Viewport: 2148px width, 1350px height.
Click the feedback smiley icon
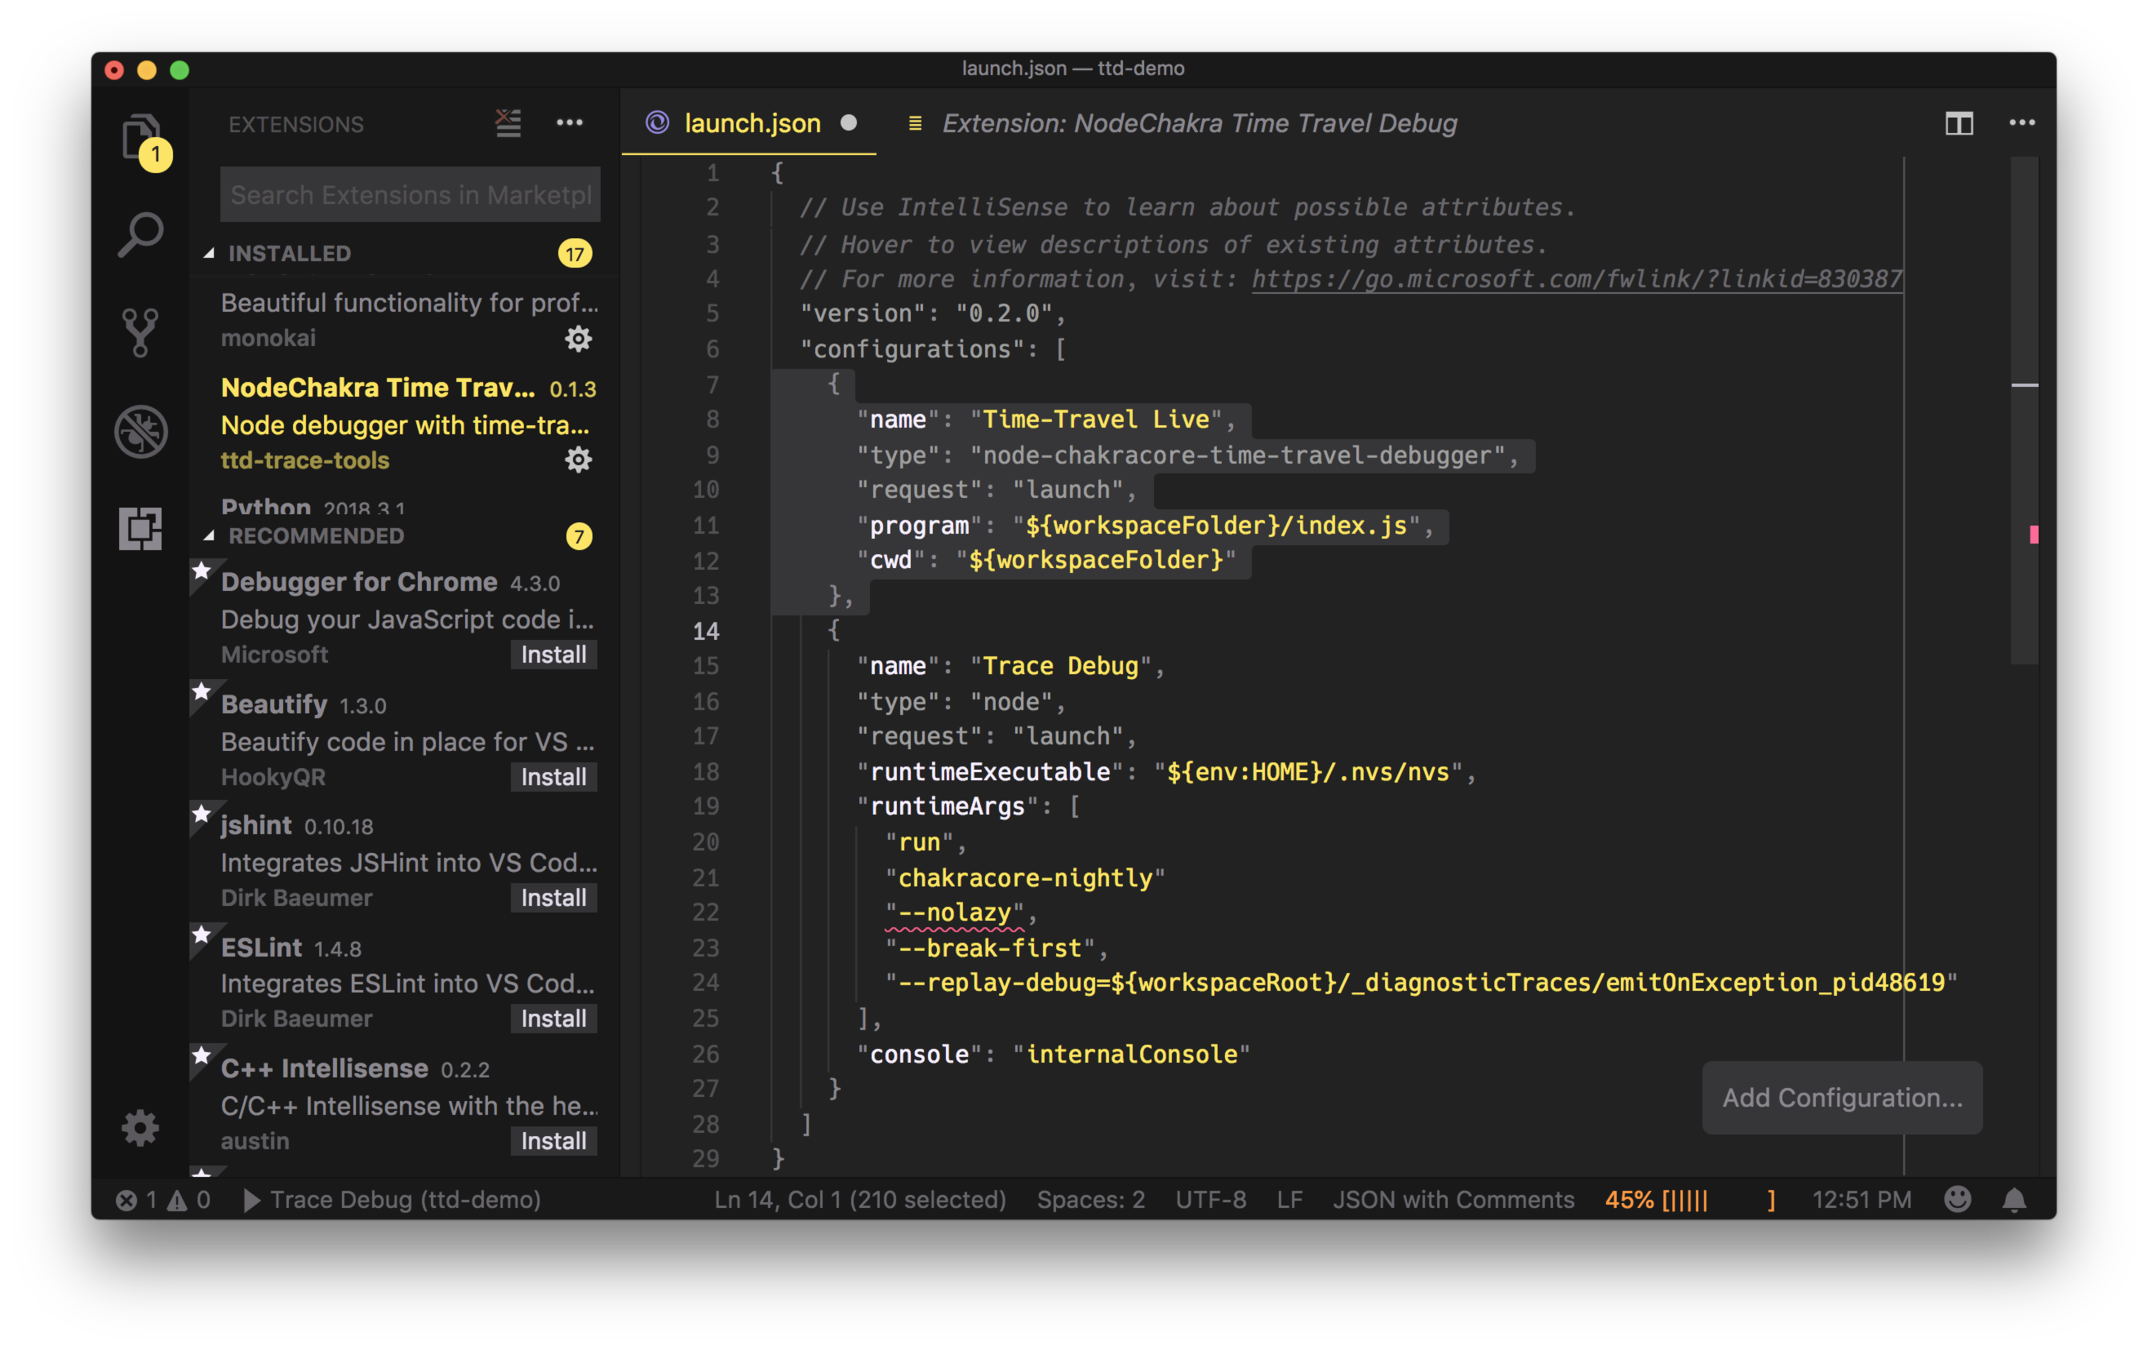1957,1199
